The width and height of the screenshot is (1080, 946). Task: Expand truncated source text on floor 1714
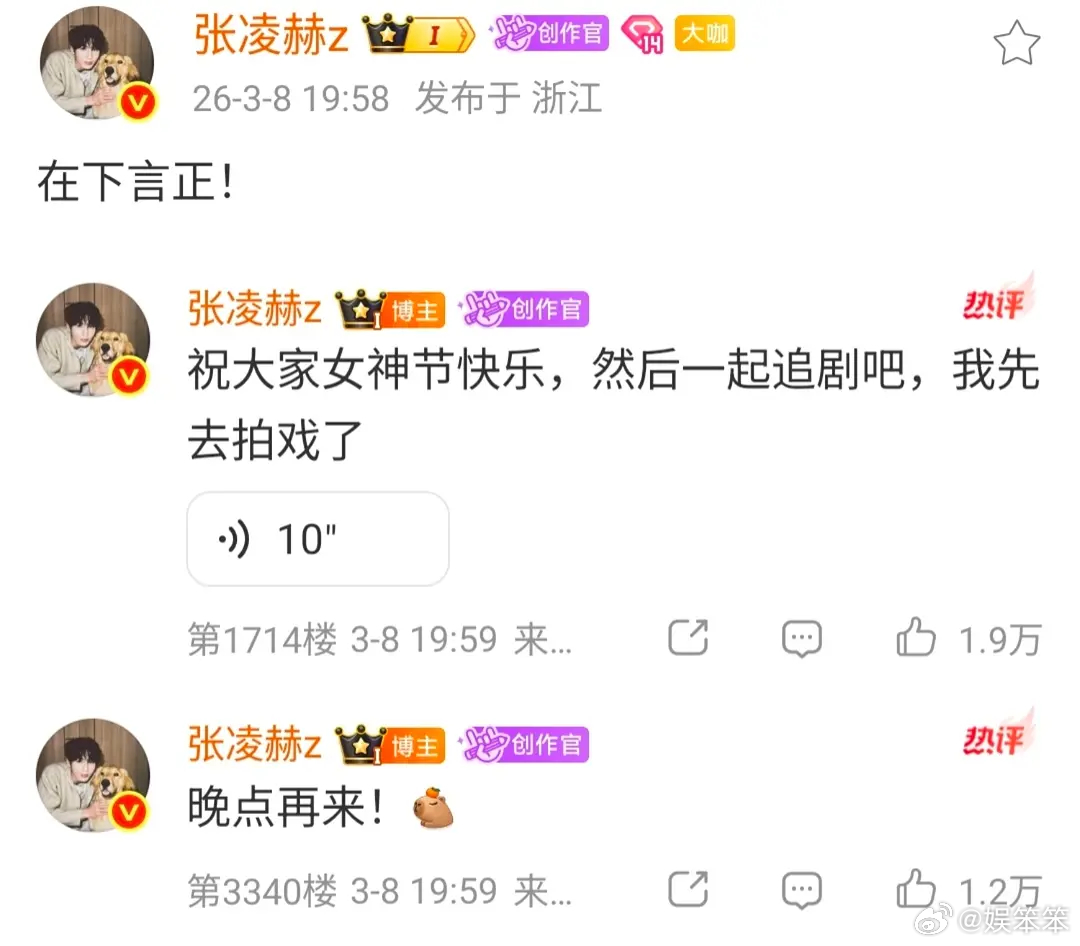click(x=543, y=639)
